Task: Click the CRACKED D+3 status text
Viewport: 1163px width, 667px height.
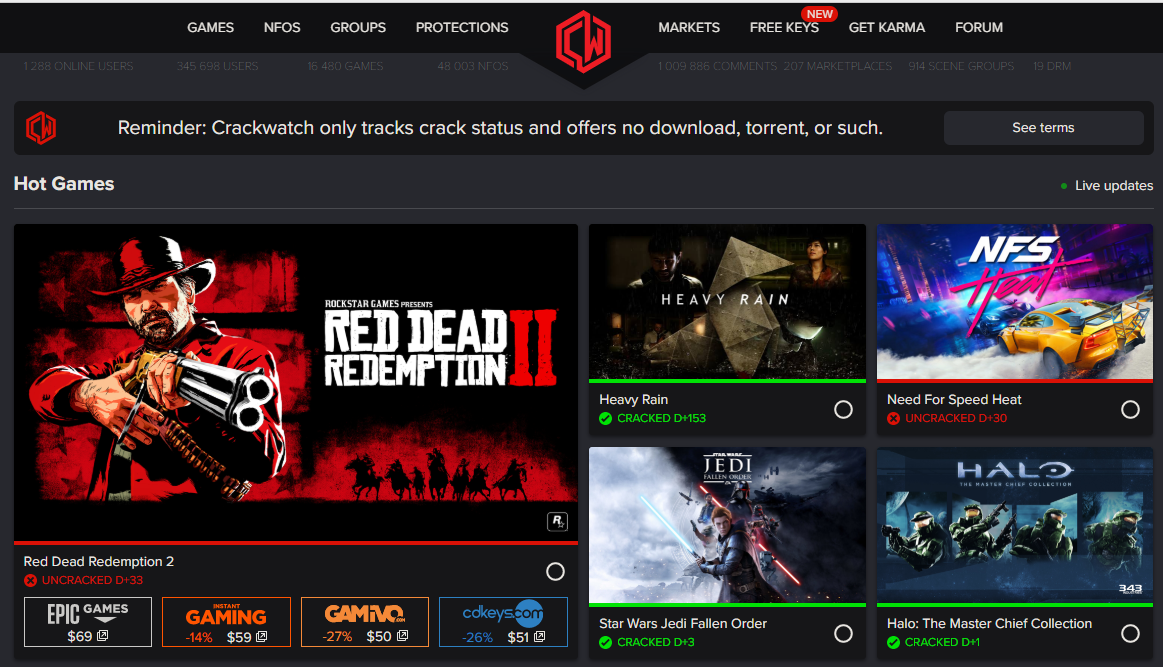Action: pyautogui.click(x=656, y=643)
